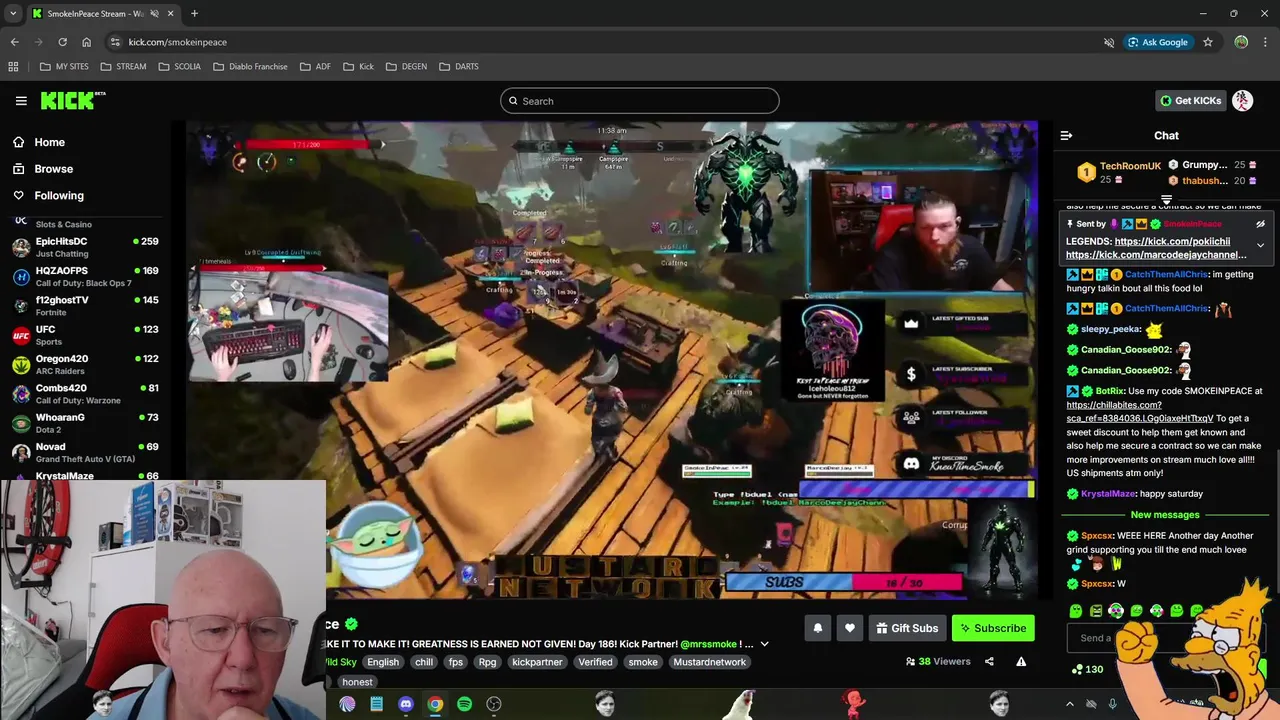Screen dimensions: 1280x720
Task: Click KrystalMaze username in chat
Action: click(1108, 494)
